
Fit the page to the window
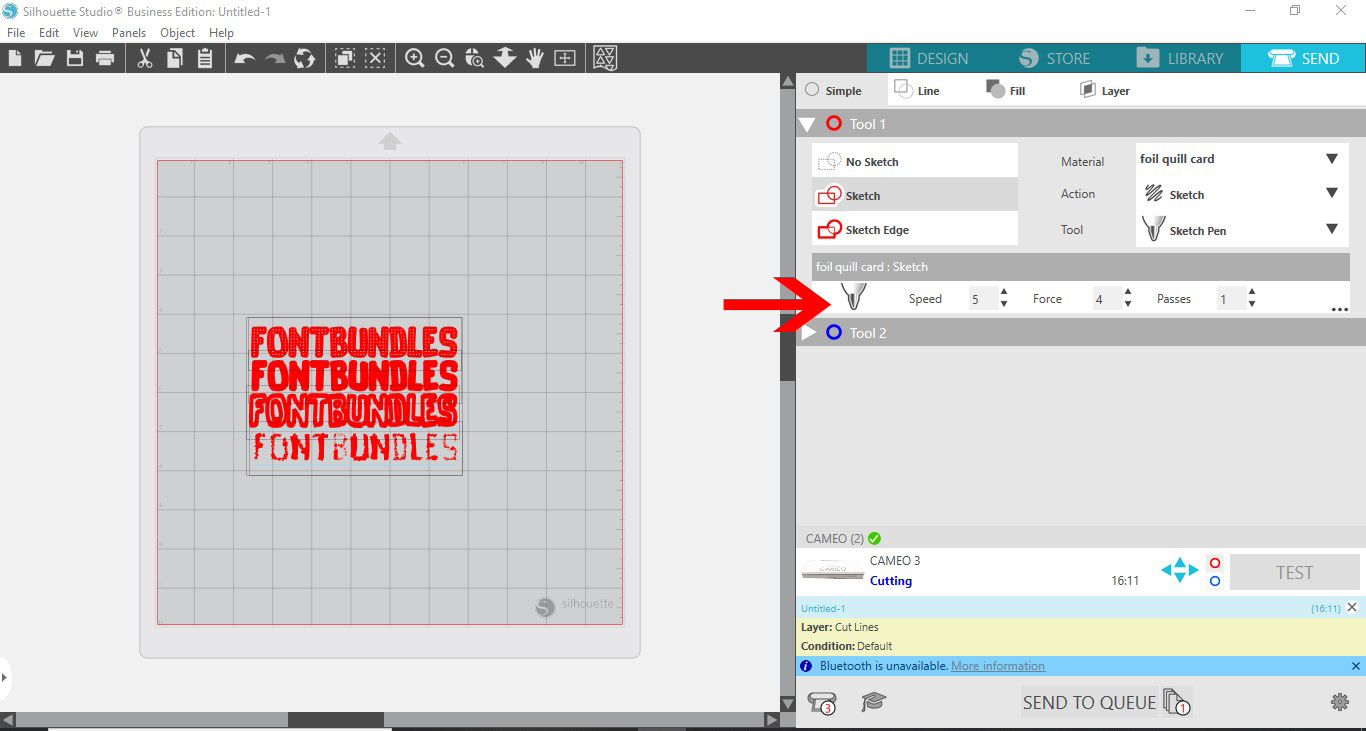(x=565, y=58)
